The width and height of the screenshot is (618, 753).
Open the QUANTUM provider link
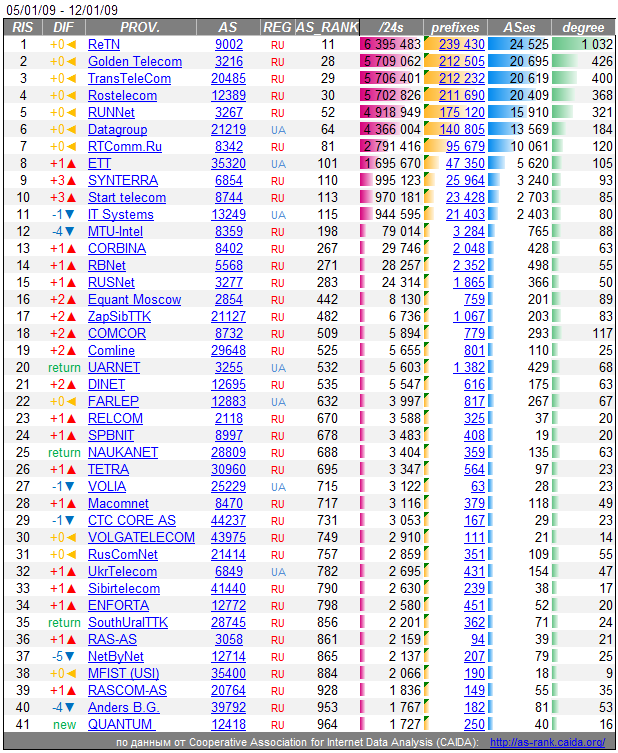tap(121, 725)
